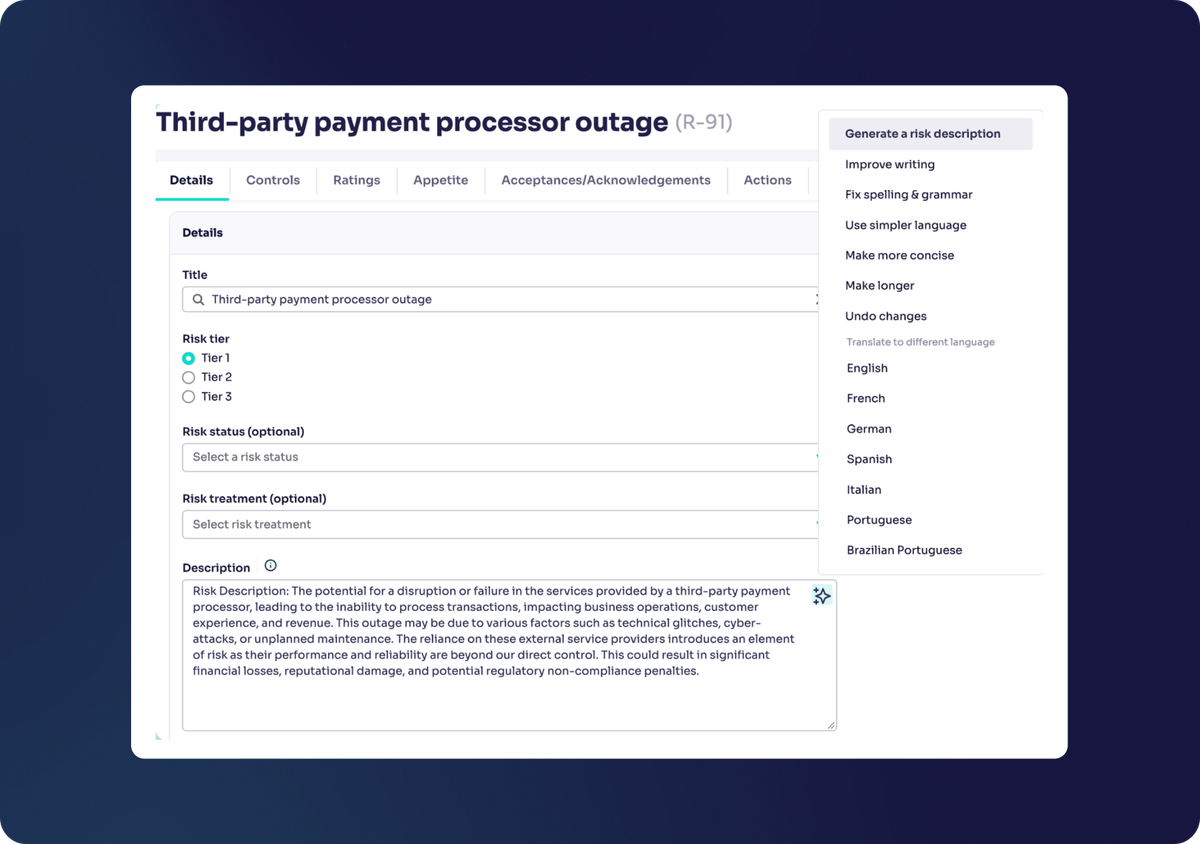
Task: Click the resize handle of the Description textarea
Action: point(831,725)
